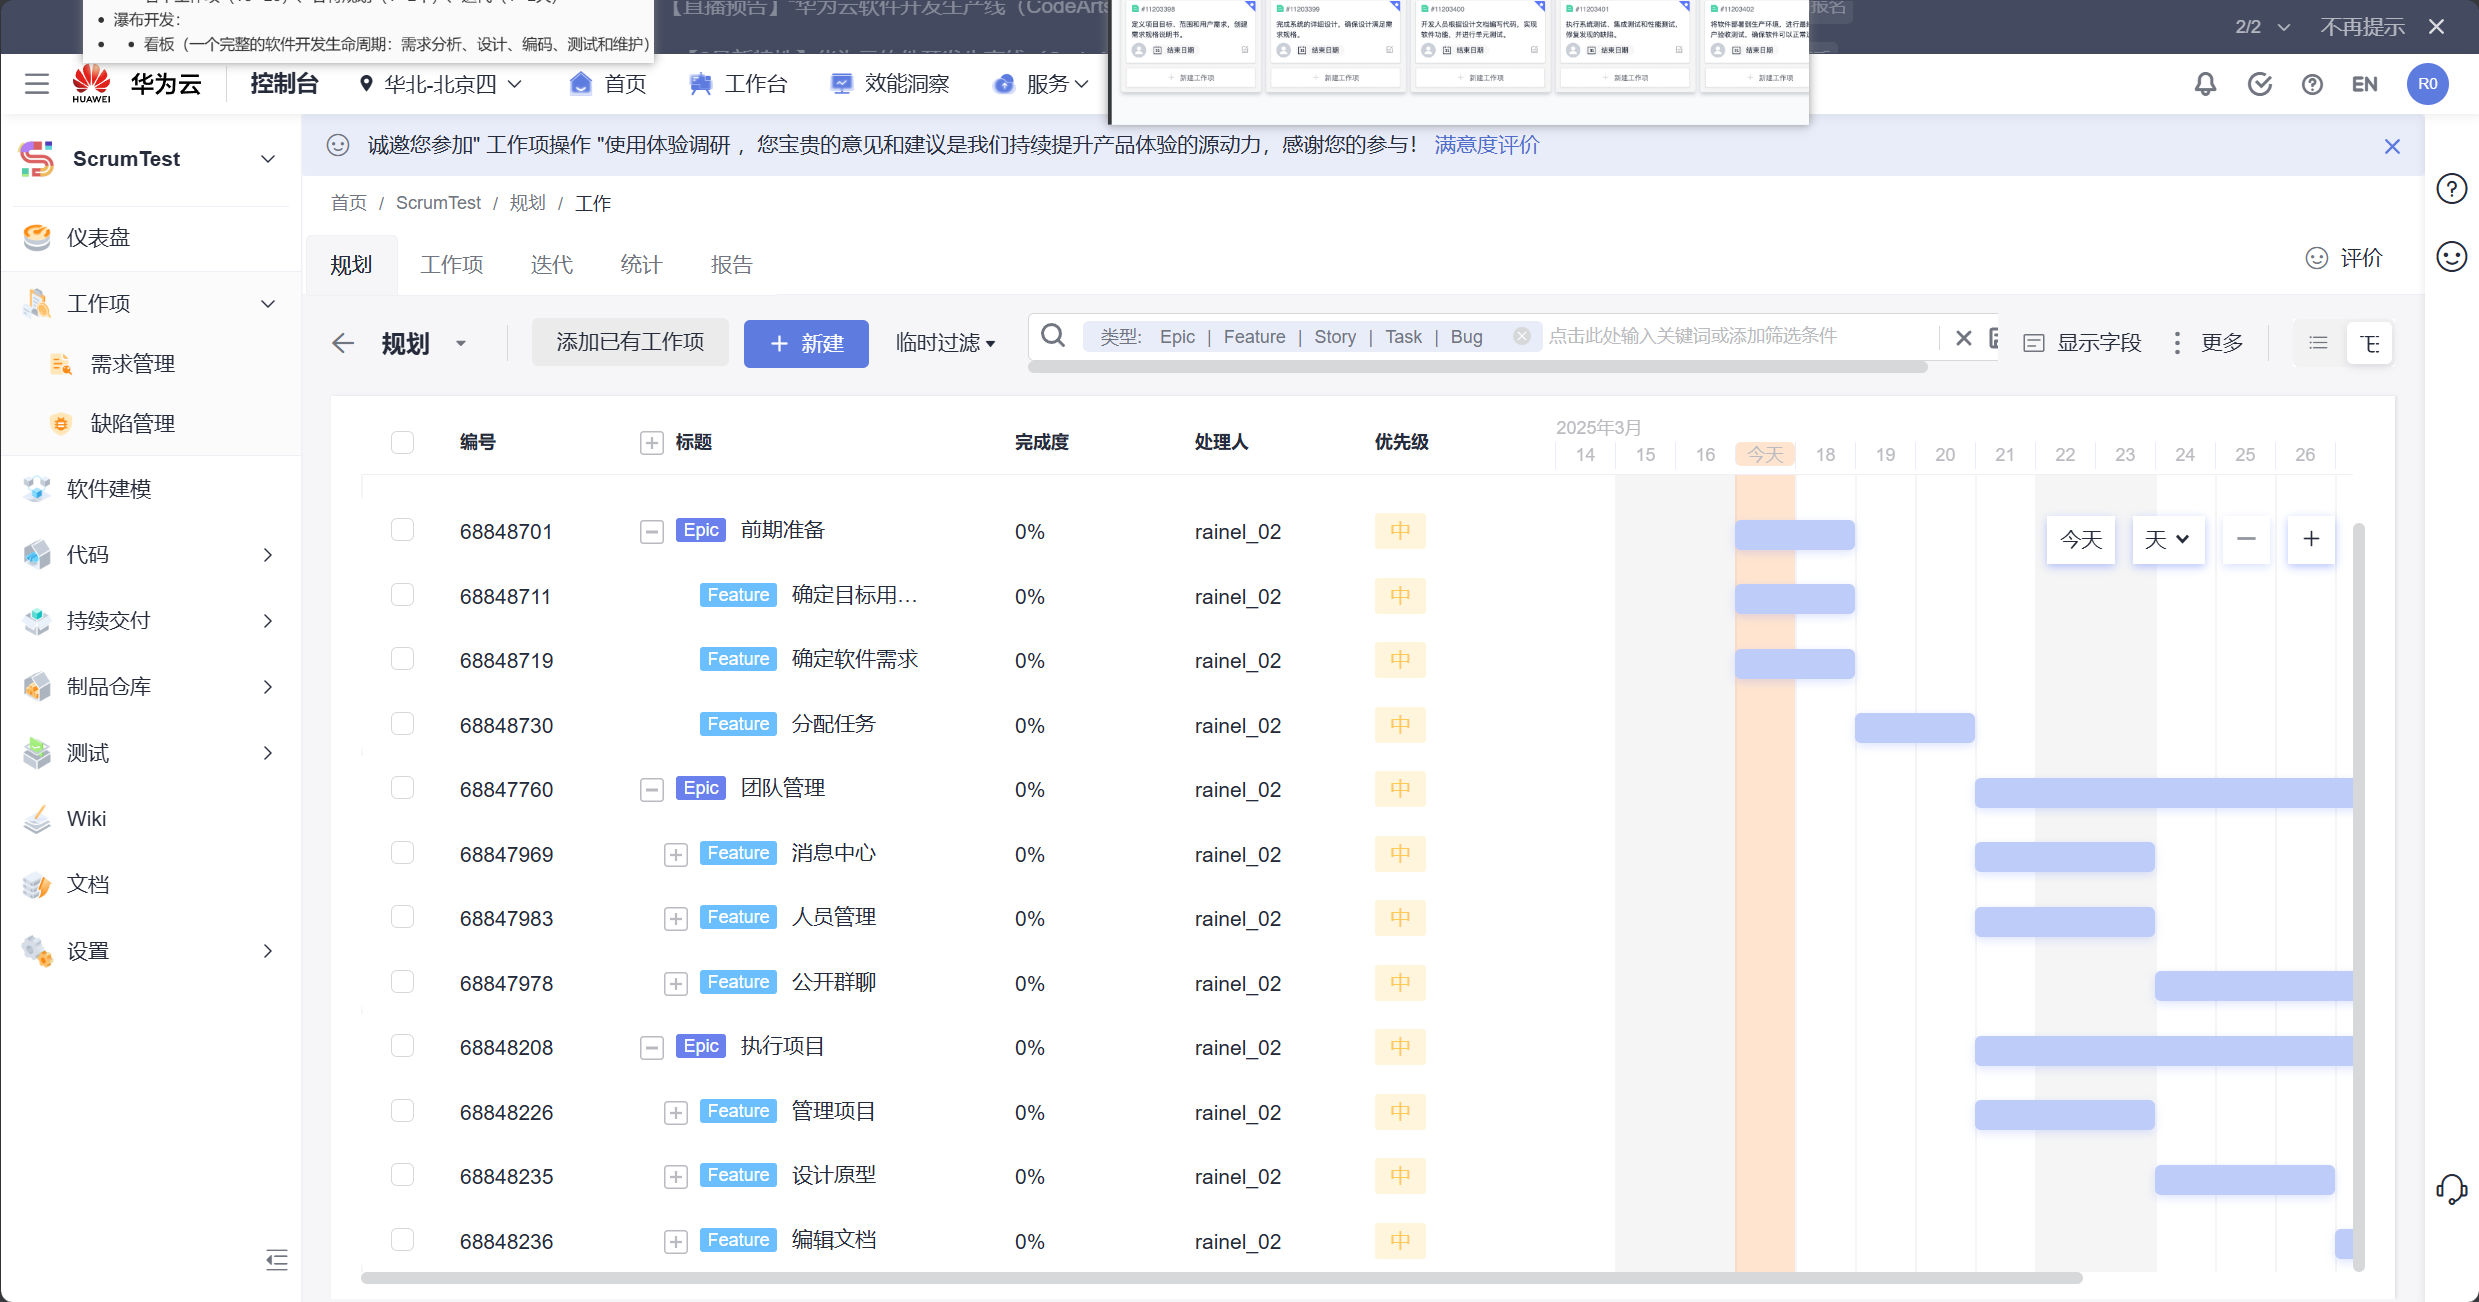
Task: Clear the type filter tag
Action: pos(1521,337)
